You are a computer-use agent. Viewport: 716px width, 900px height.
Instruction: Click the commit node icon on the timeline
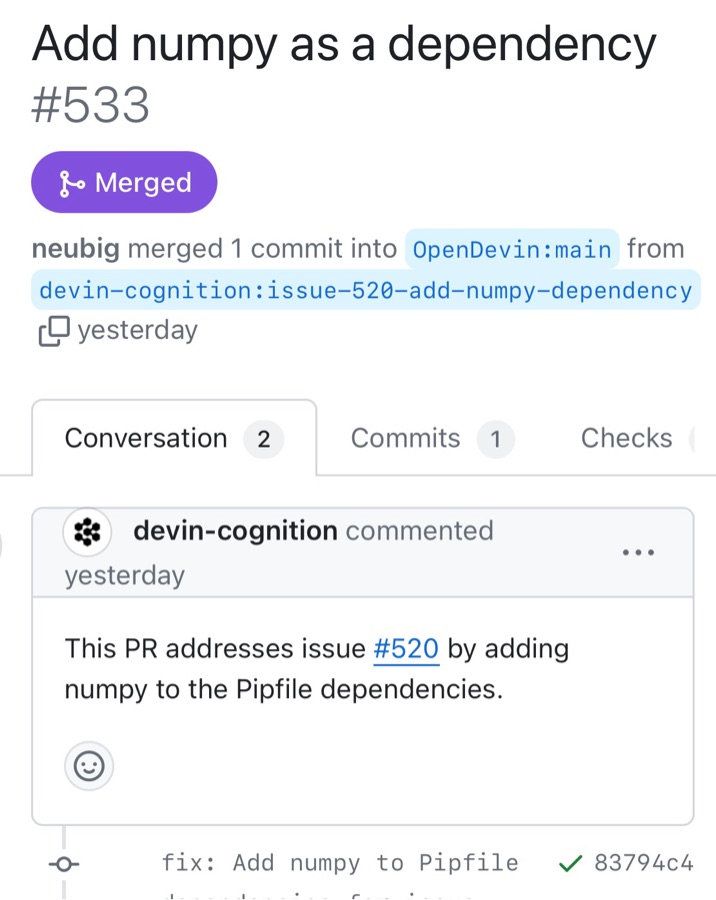64,865
